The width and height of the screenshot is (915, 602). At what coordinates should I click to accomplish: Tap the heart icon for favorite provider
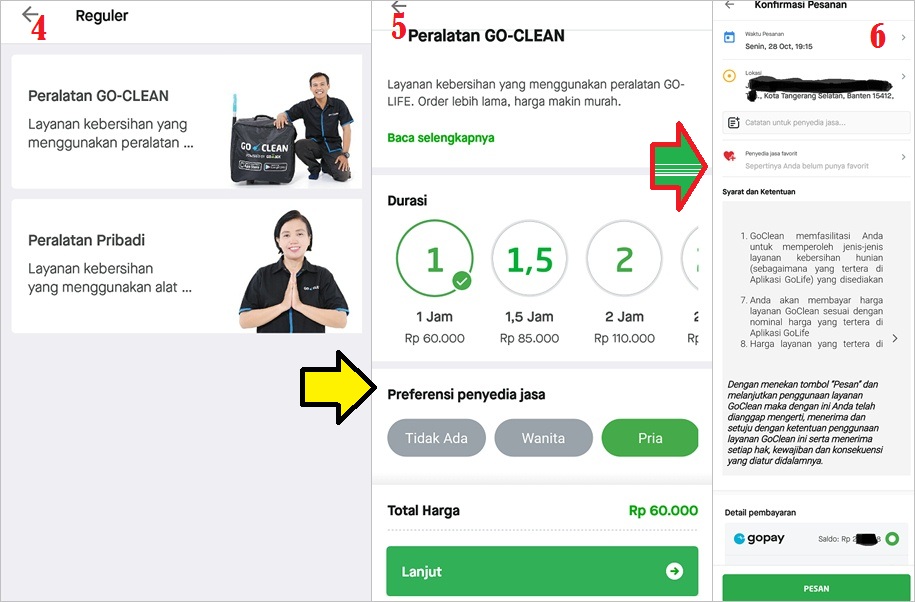[729, 156]
